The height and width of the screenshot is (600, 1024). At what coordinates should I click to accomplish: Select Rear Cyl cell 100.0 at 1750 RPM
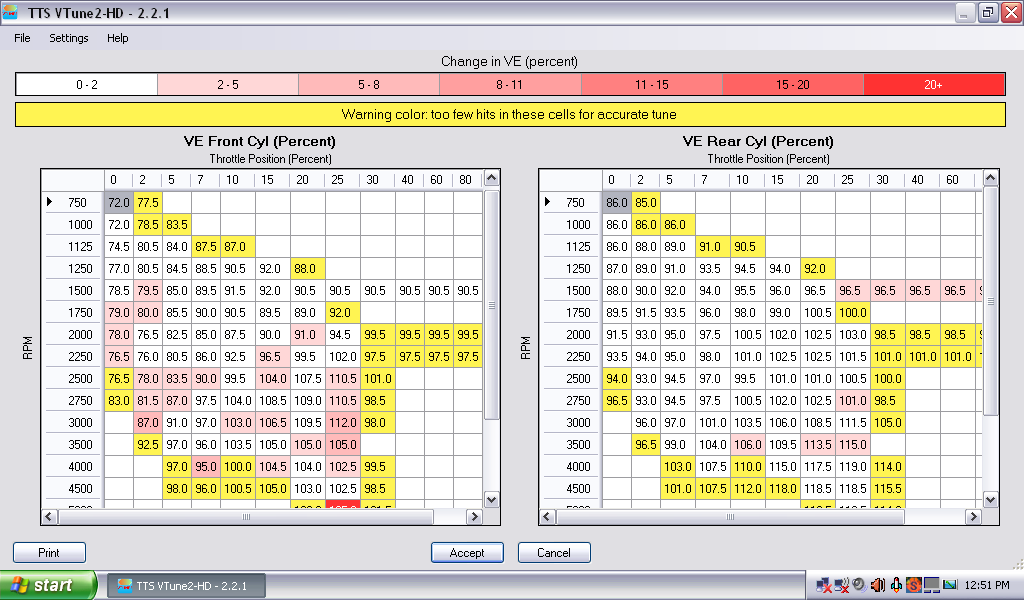coord(852,313)
